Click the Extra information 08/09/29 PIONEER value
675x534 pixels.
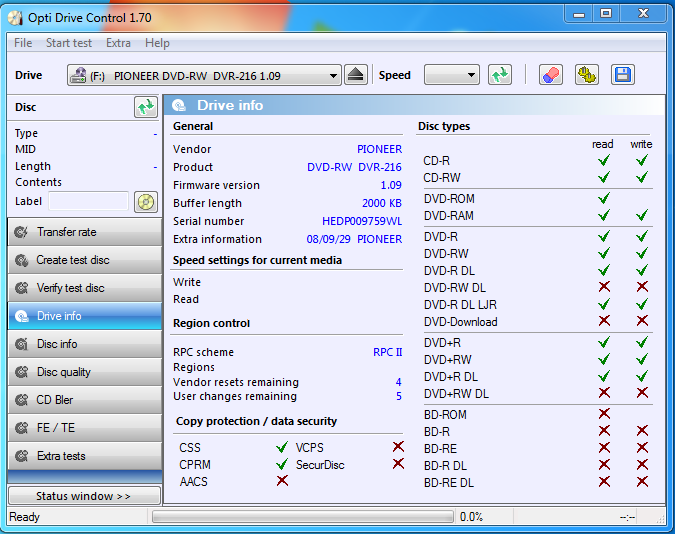(354, 239)
